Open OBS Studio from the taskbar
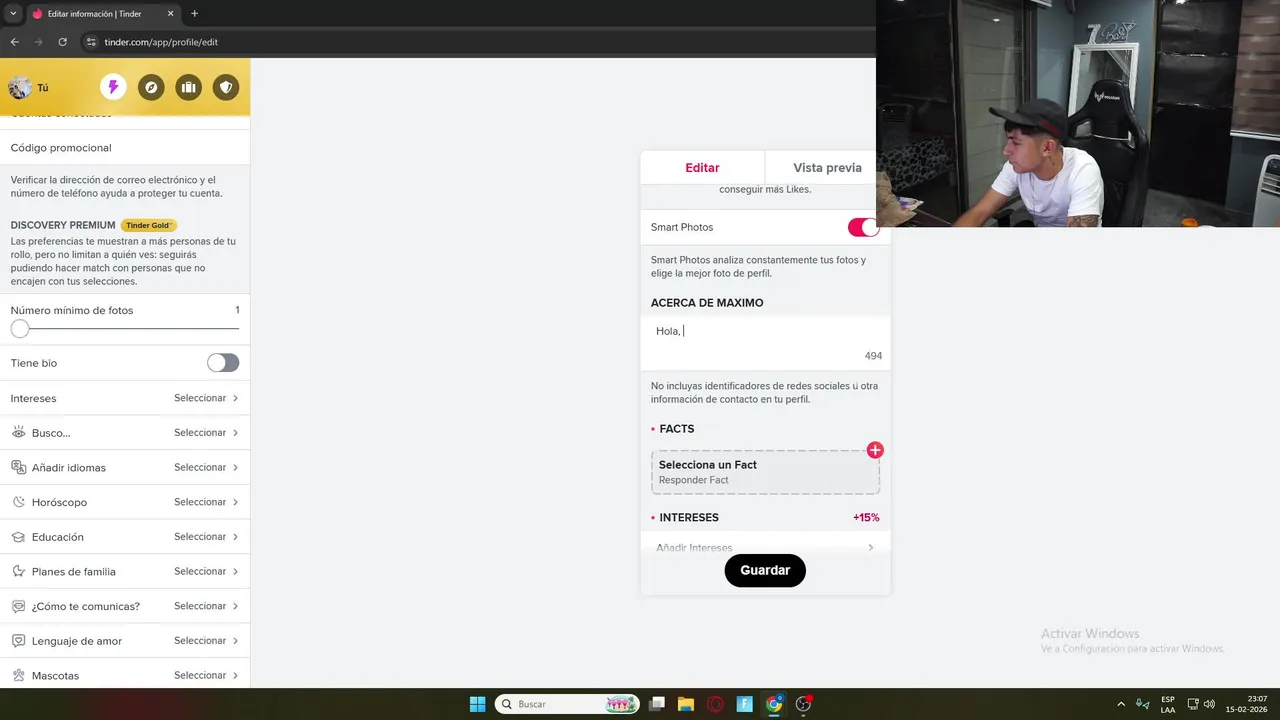 (x=803, y=704)
